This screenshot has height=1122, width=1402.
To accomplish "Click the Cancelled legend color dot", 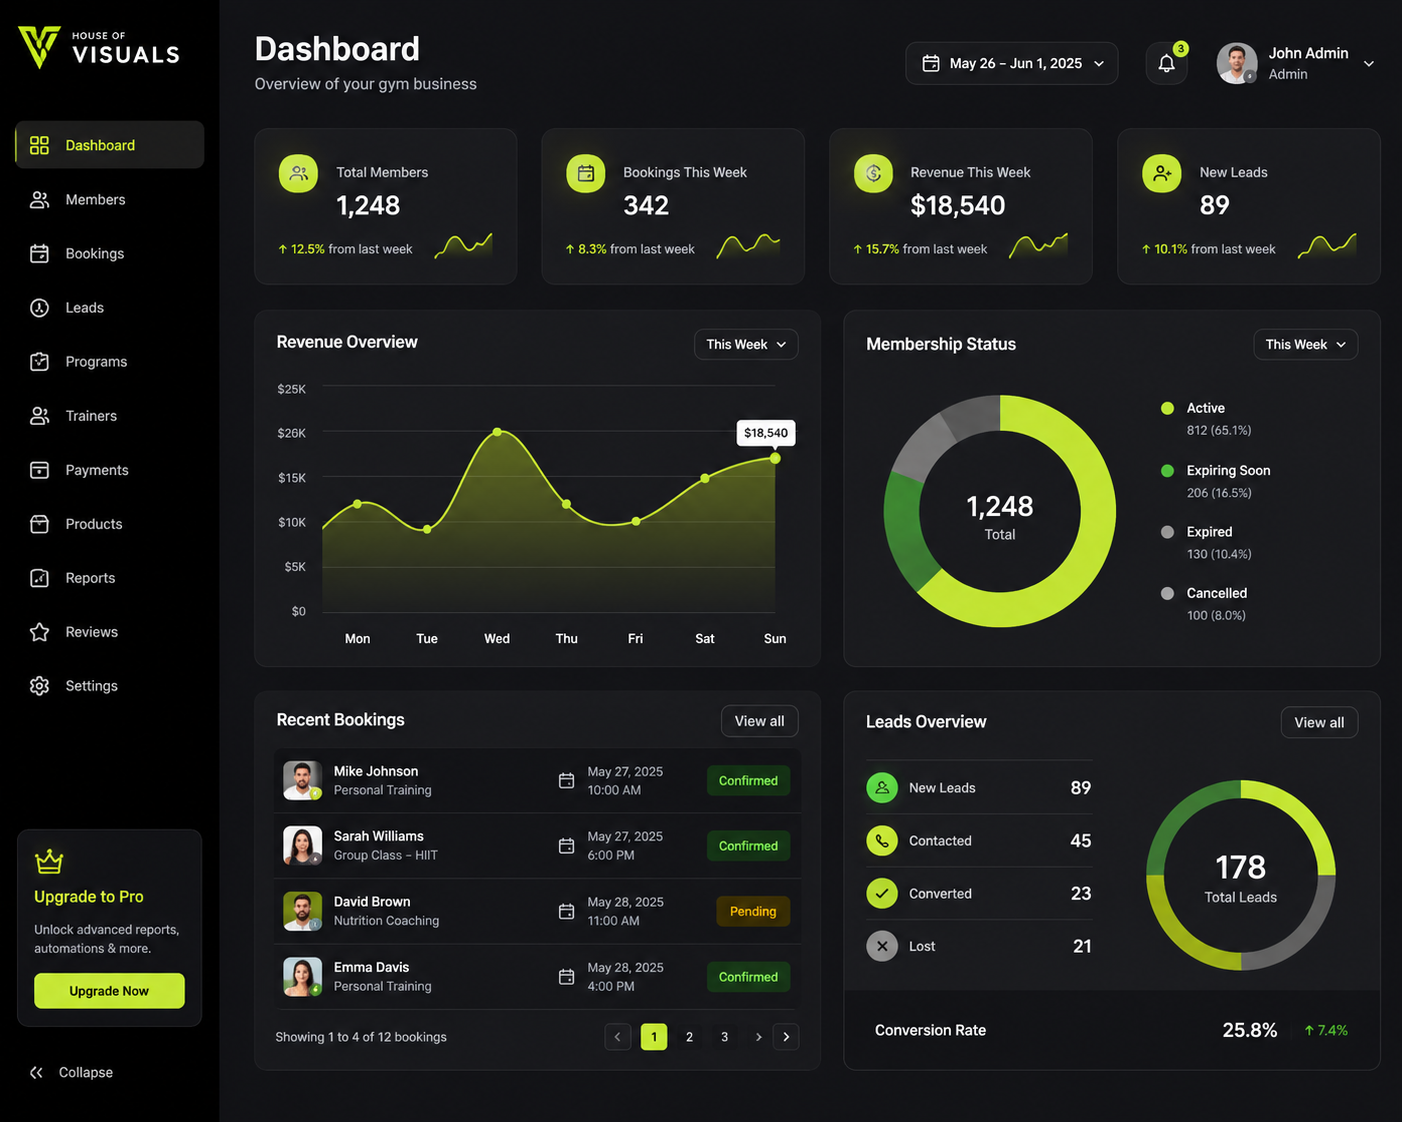I will [x=1167, y=593].
